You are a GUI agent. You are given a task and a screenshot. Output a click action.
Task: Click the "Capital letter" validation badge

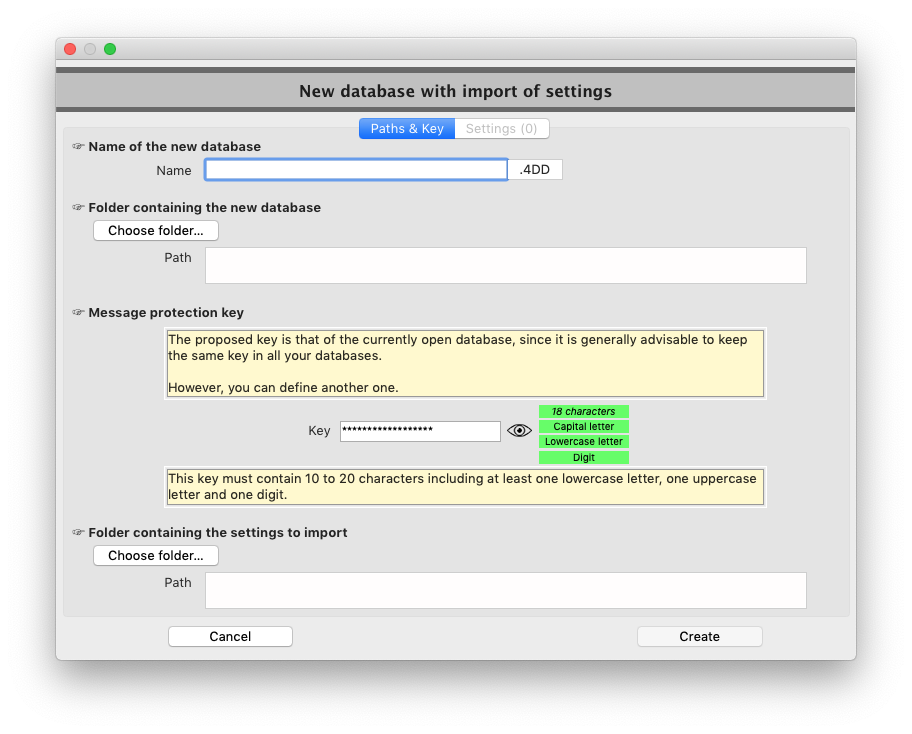583,426
